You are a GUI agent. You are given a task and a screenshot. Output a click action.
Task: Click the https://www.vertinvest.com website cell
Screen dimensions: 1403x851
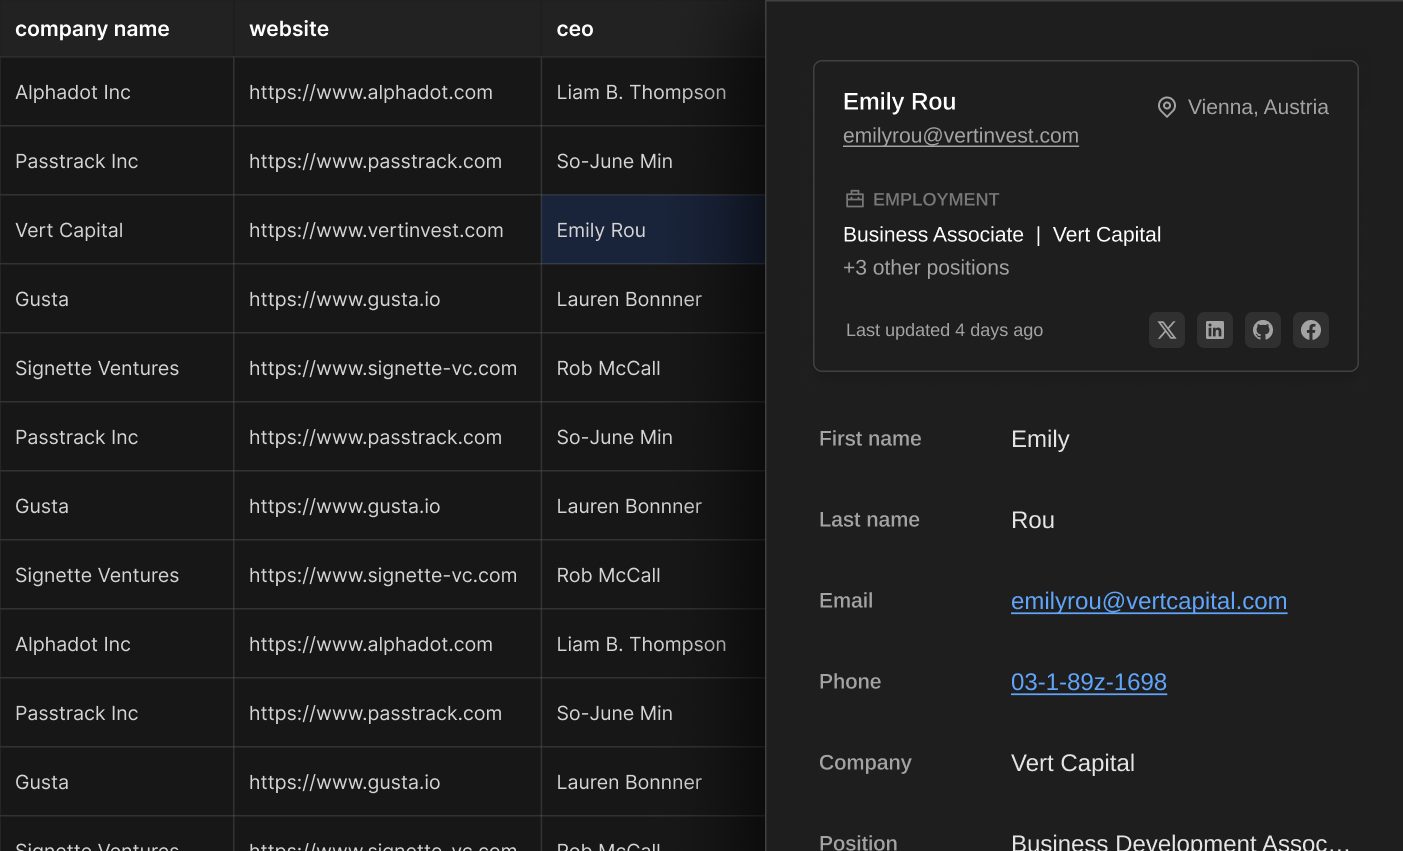[x=376, y=230]
